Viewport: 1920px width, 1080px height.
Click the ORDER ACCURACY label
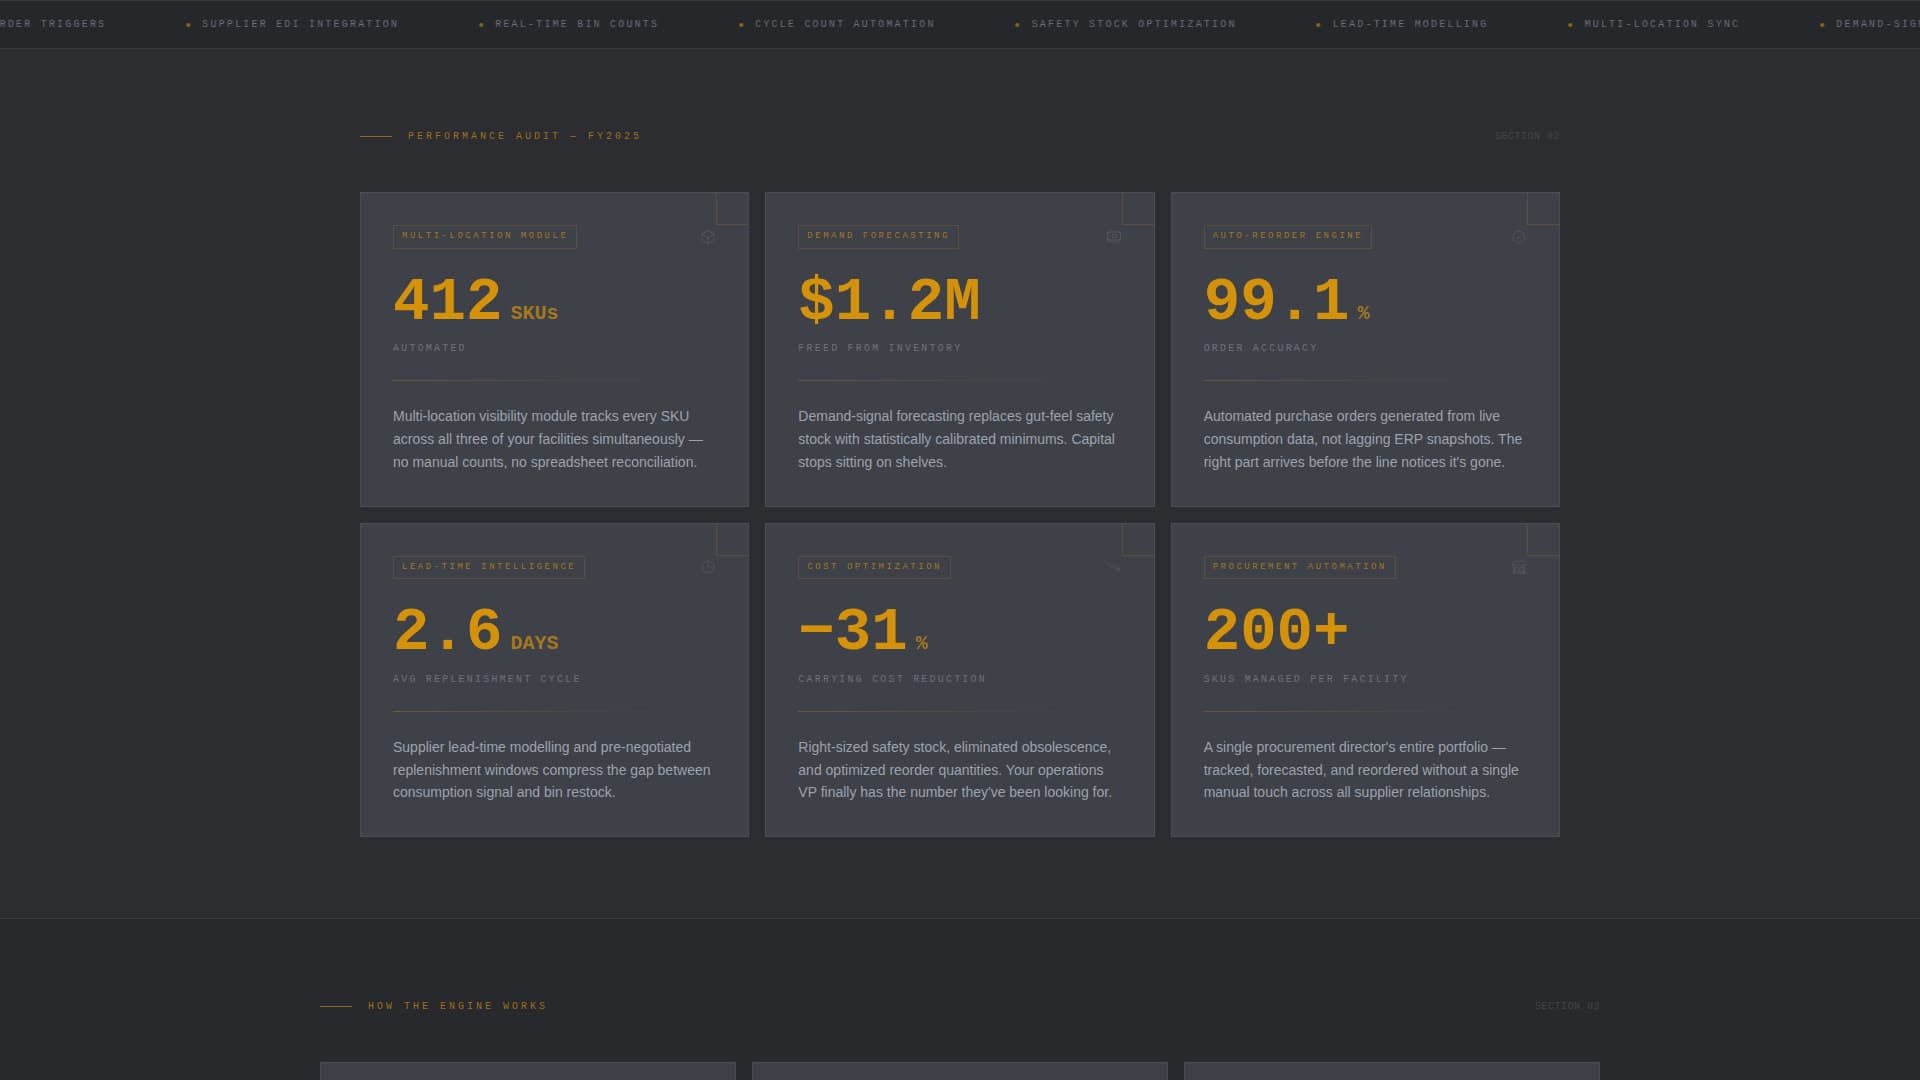click(x=1260, y=348)
